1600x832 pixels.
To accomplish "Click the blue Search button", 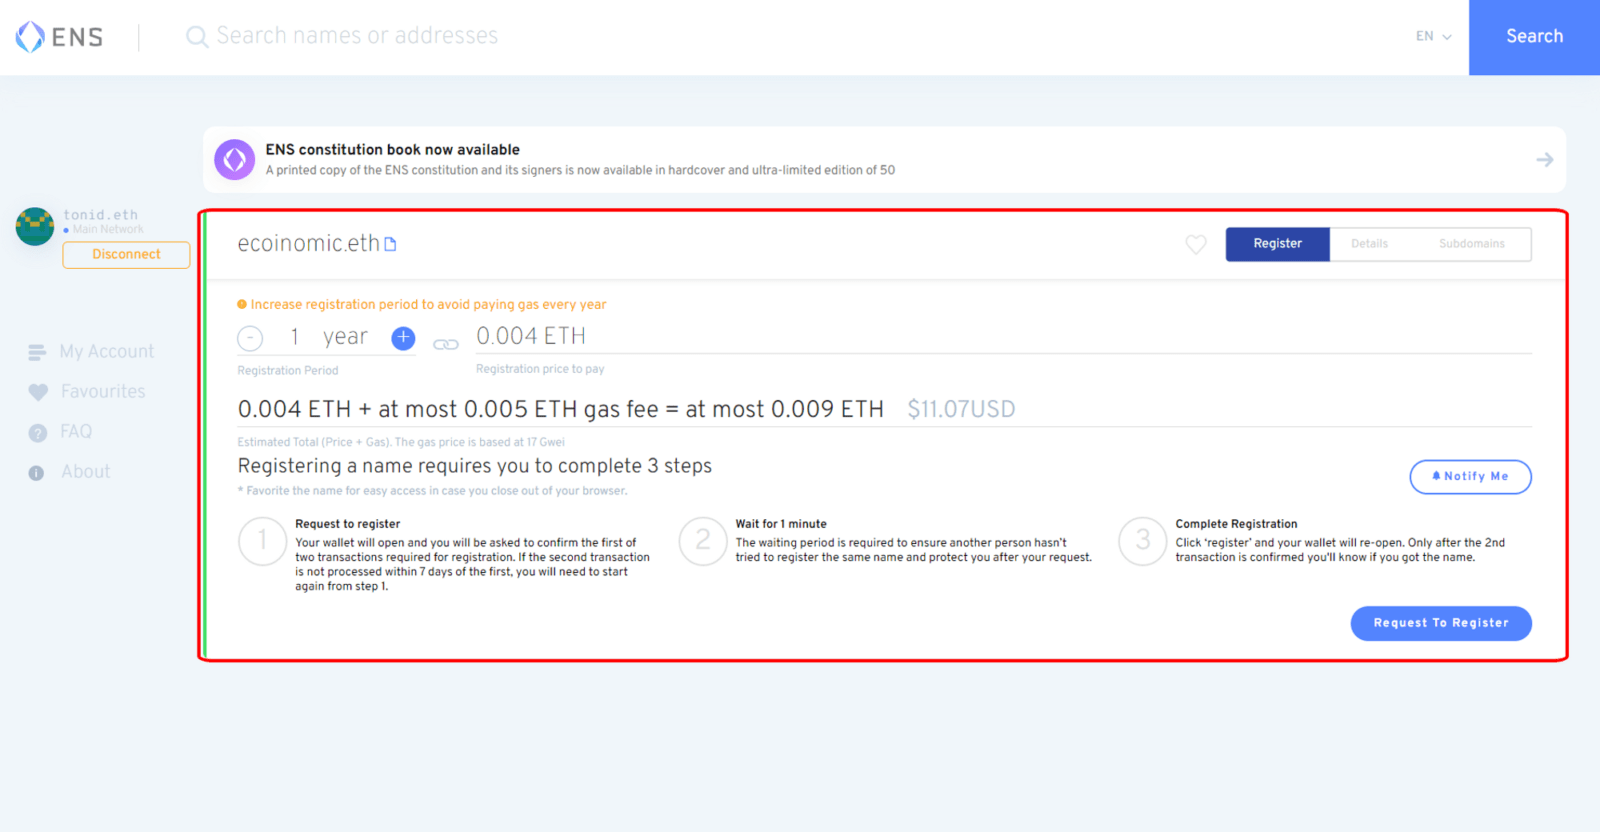I will 1534,37.
